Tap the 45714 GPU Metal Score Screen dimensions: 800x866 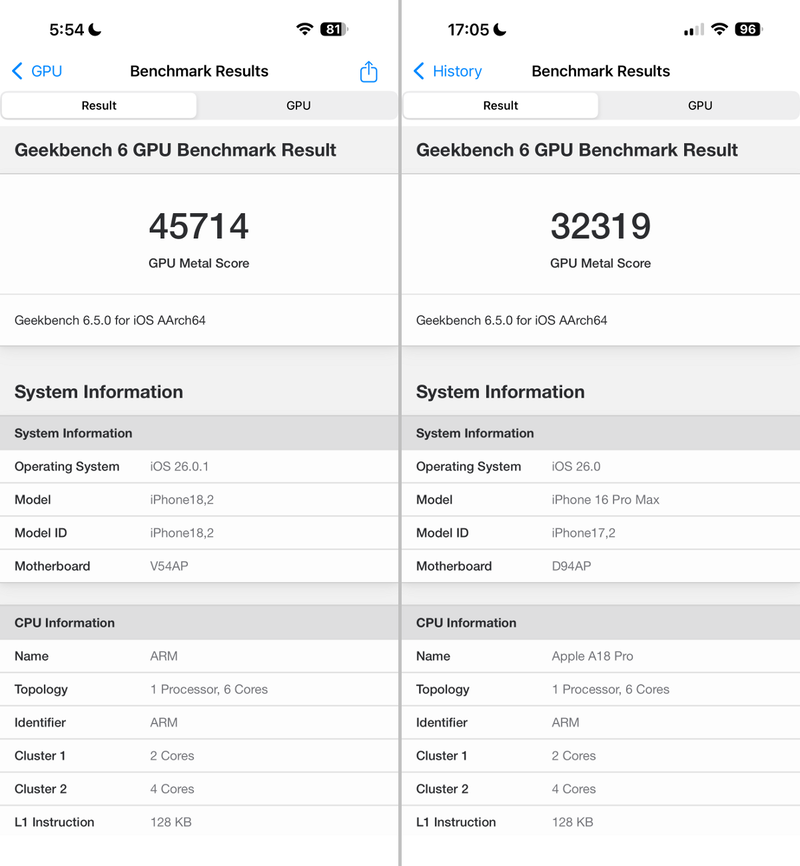(199, 226)
